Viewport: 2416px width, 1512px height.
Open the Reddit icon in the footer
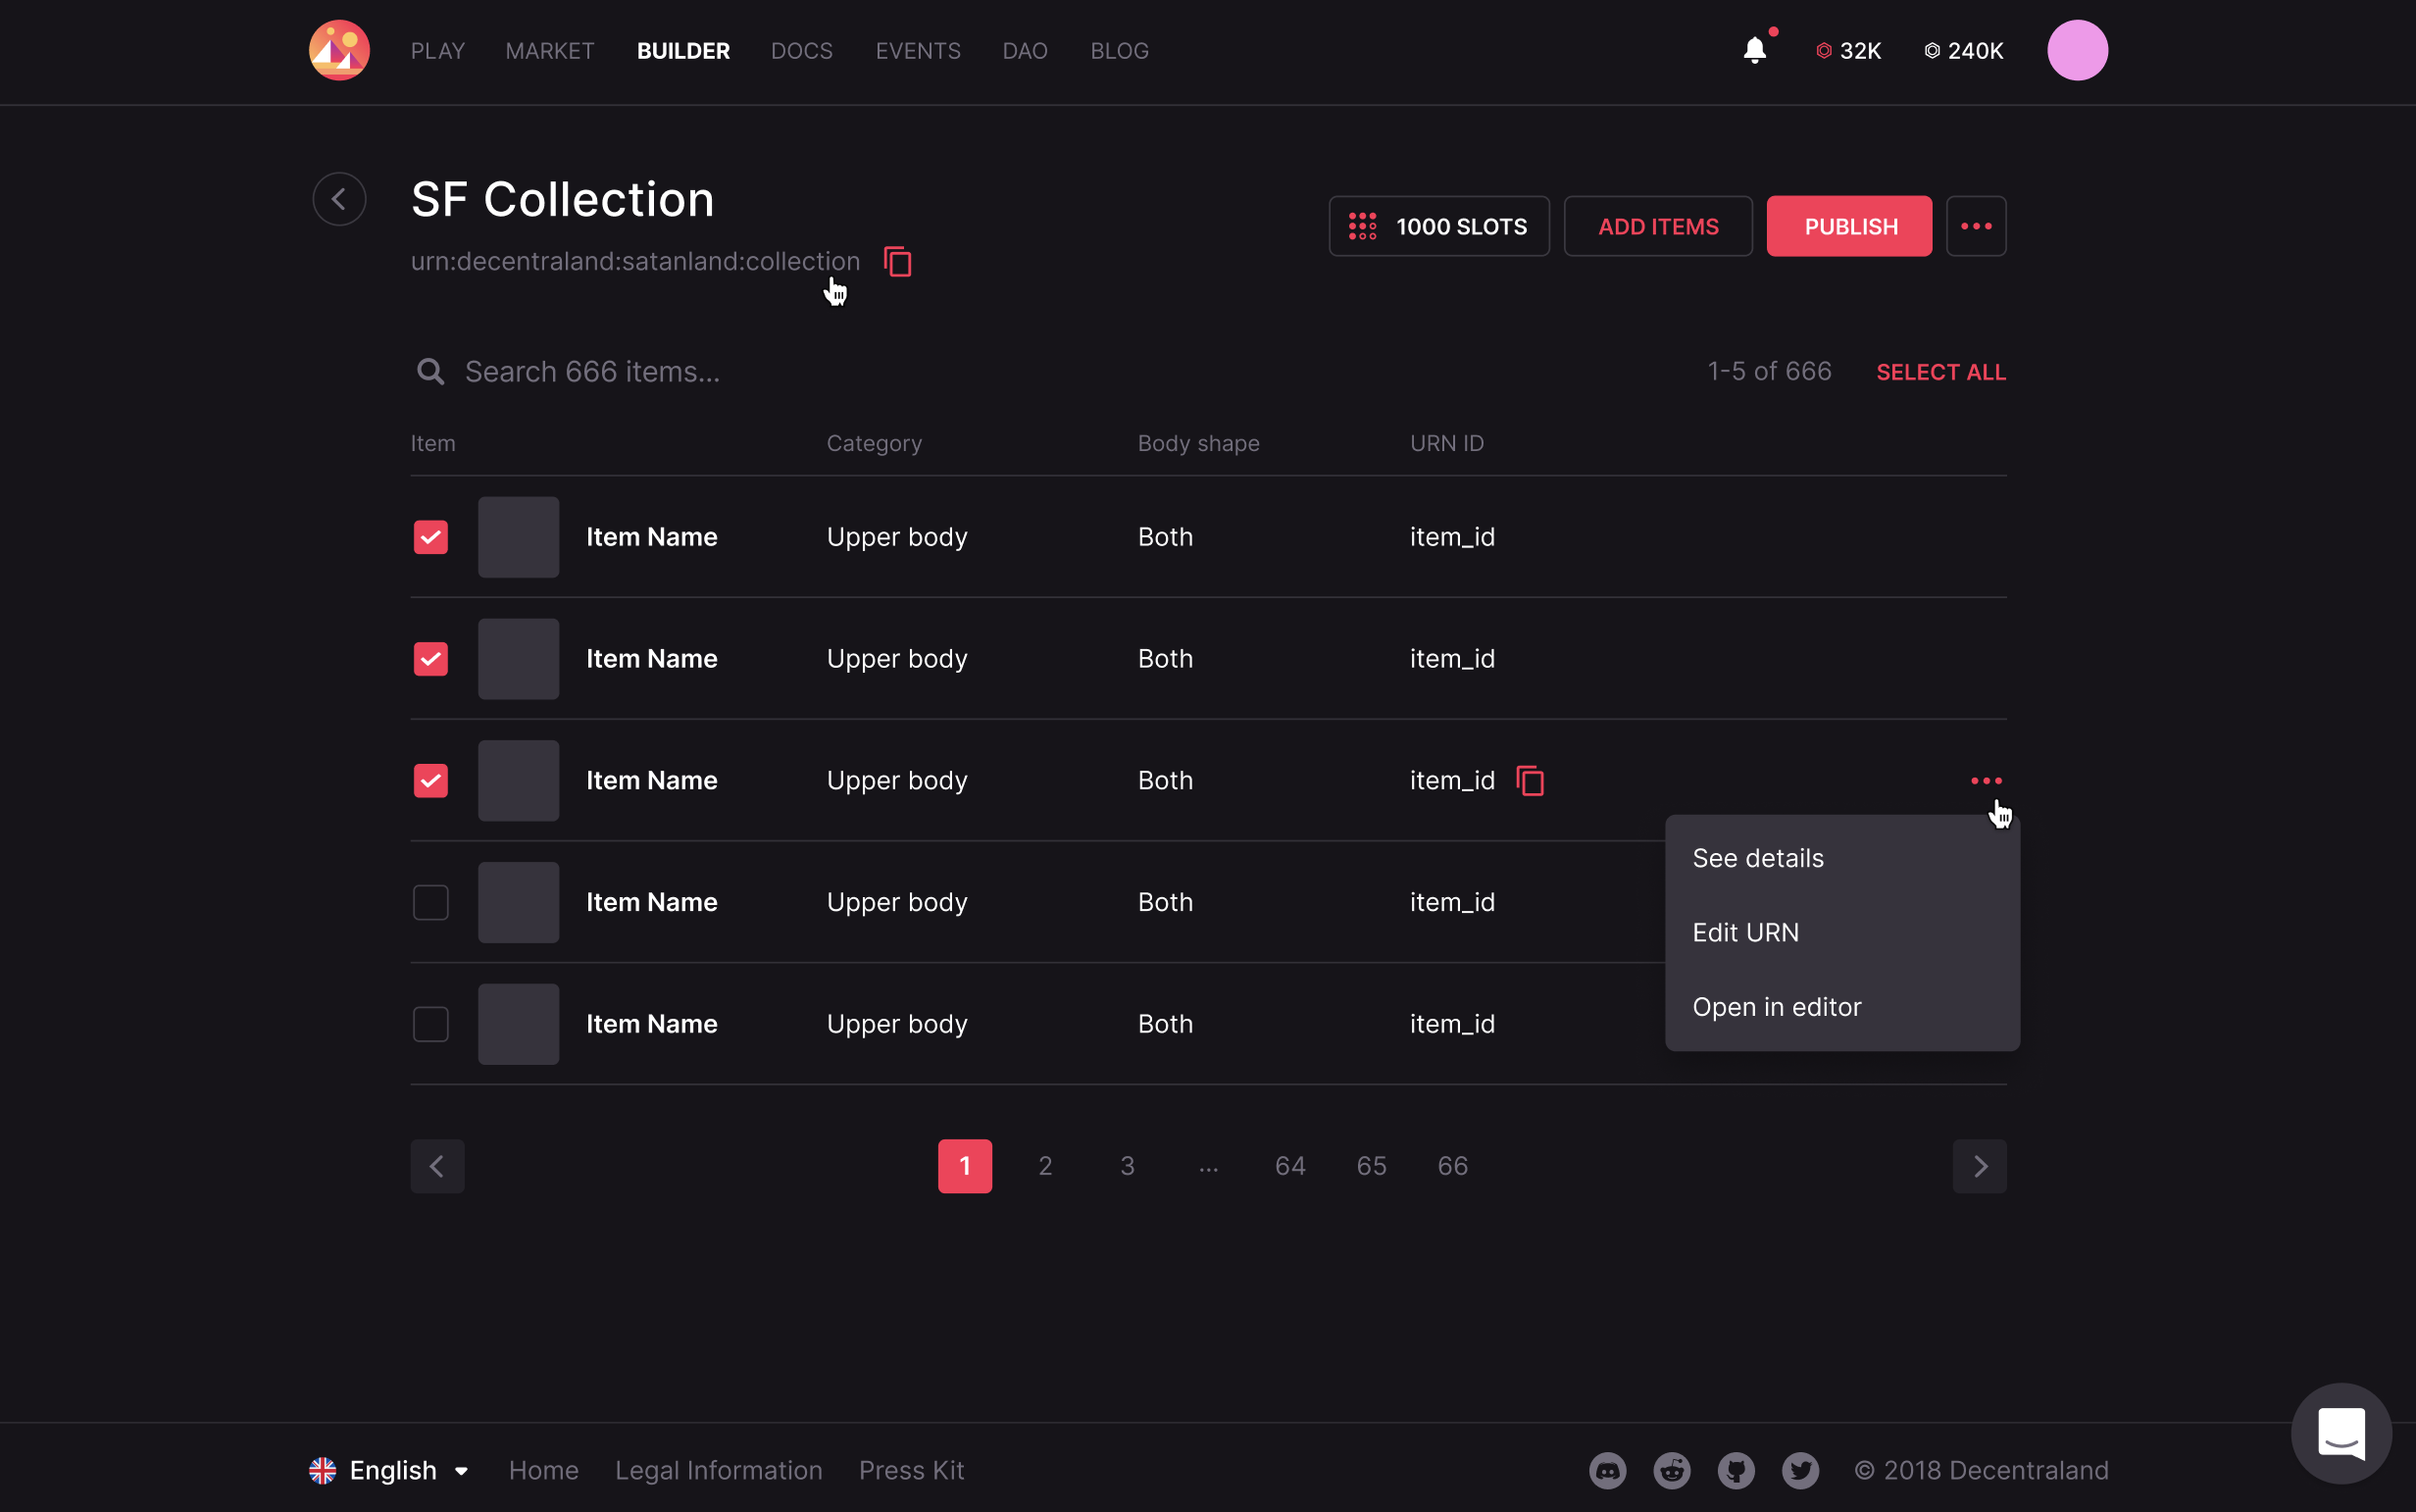pos(1671,1470)
